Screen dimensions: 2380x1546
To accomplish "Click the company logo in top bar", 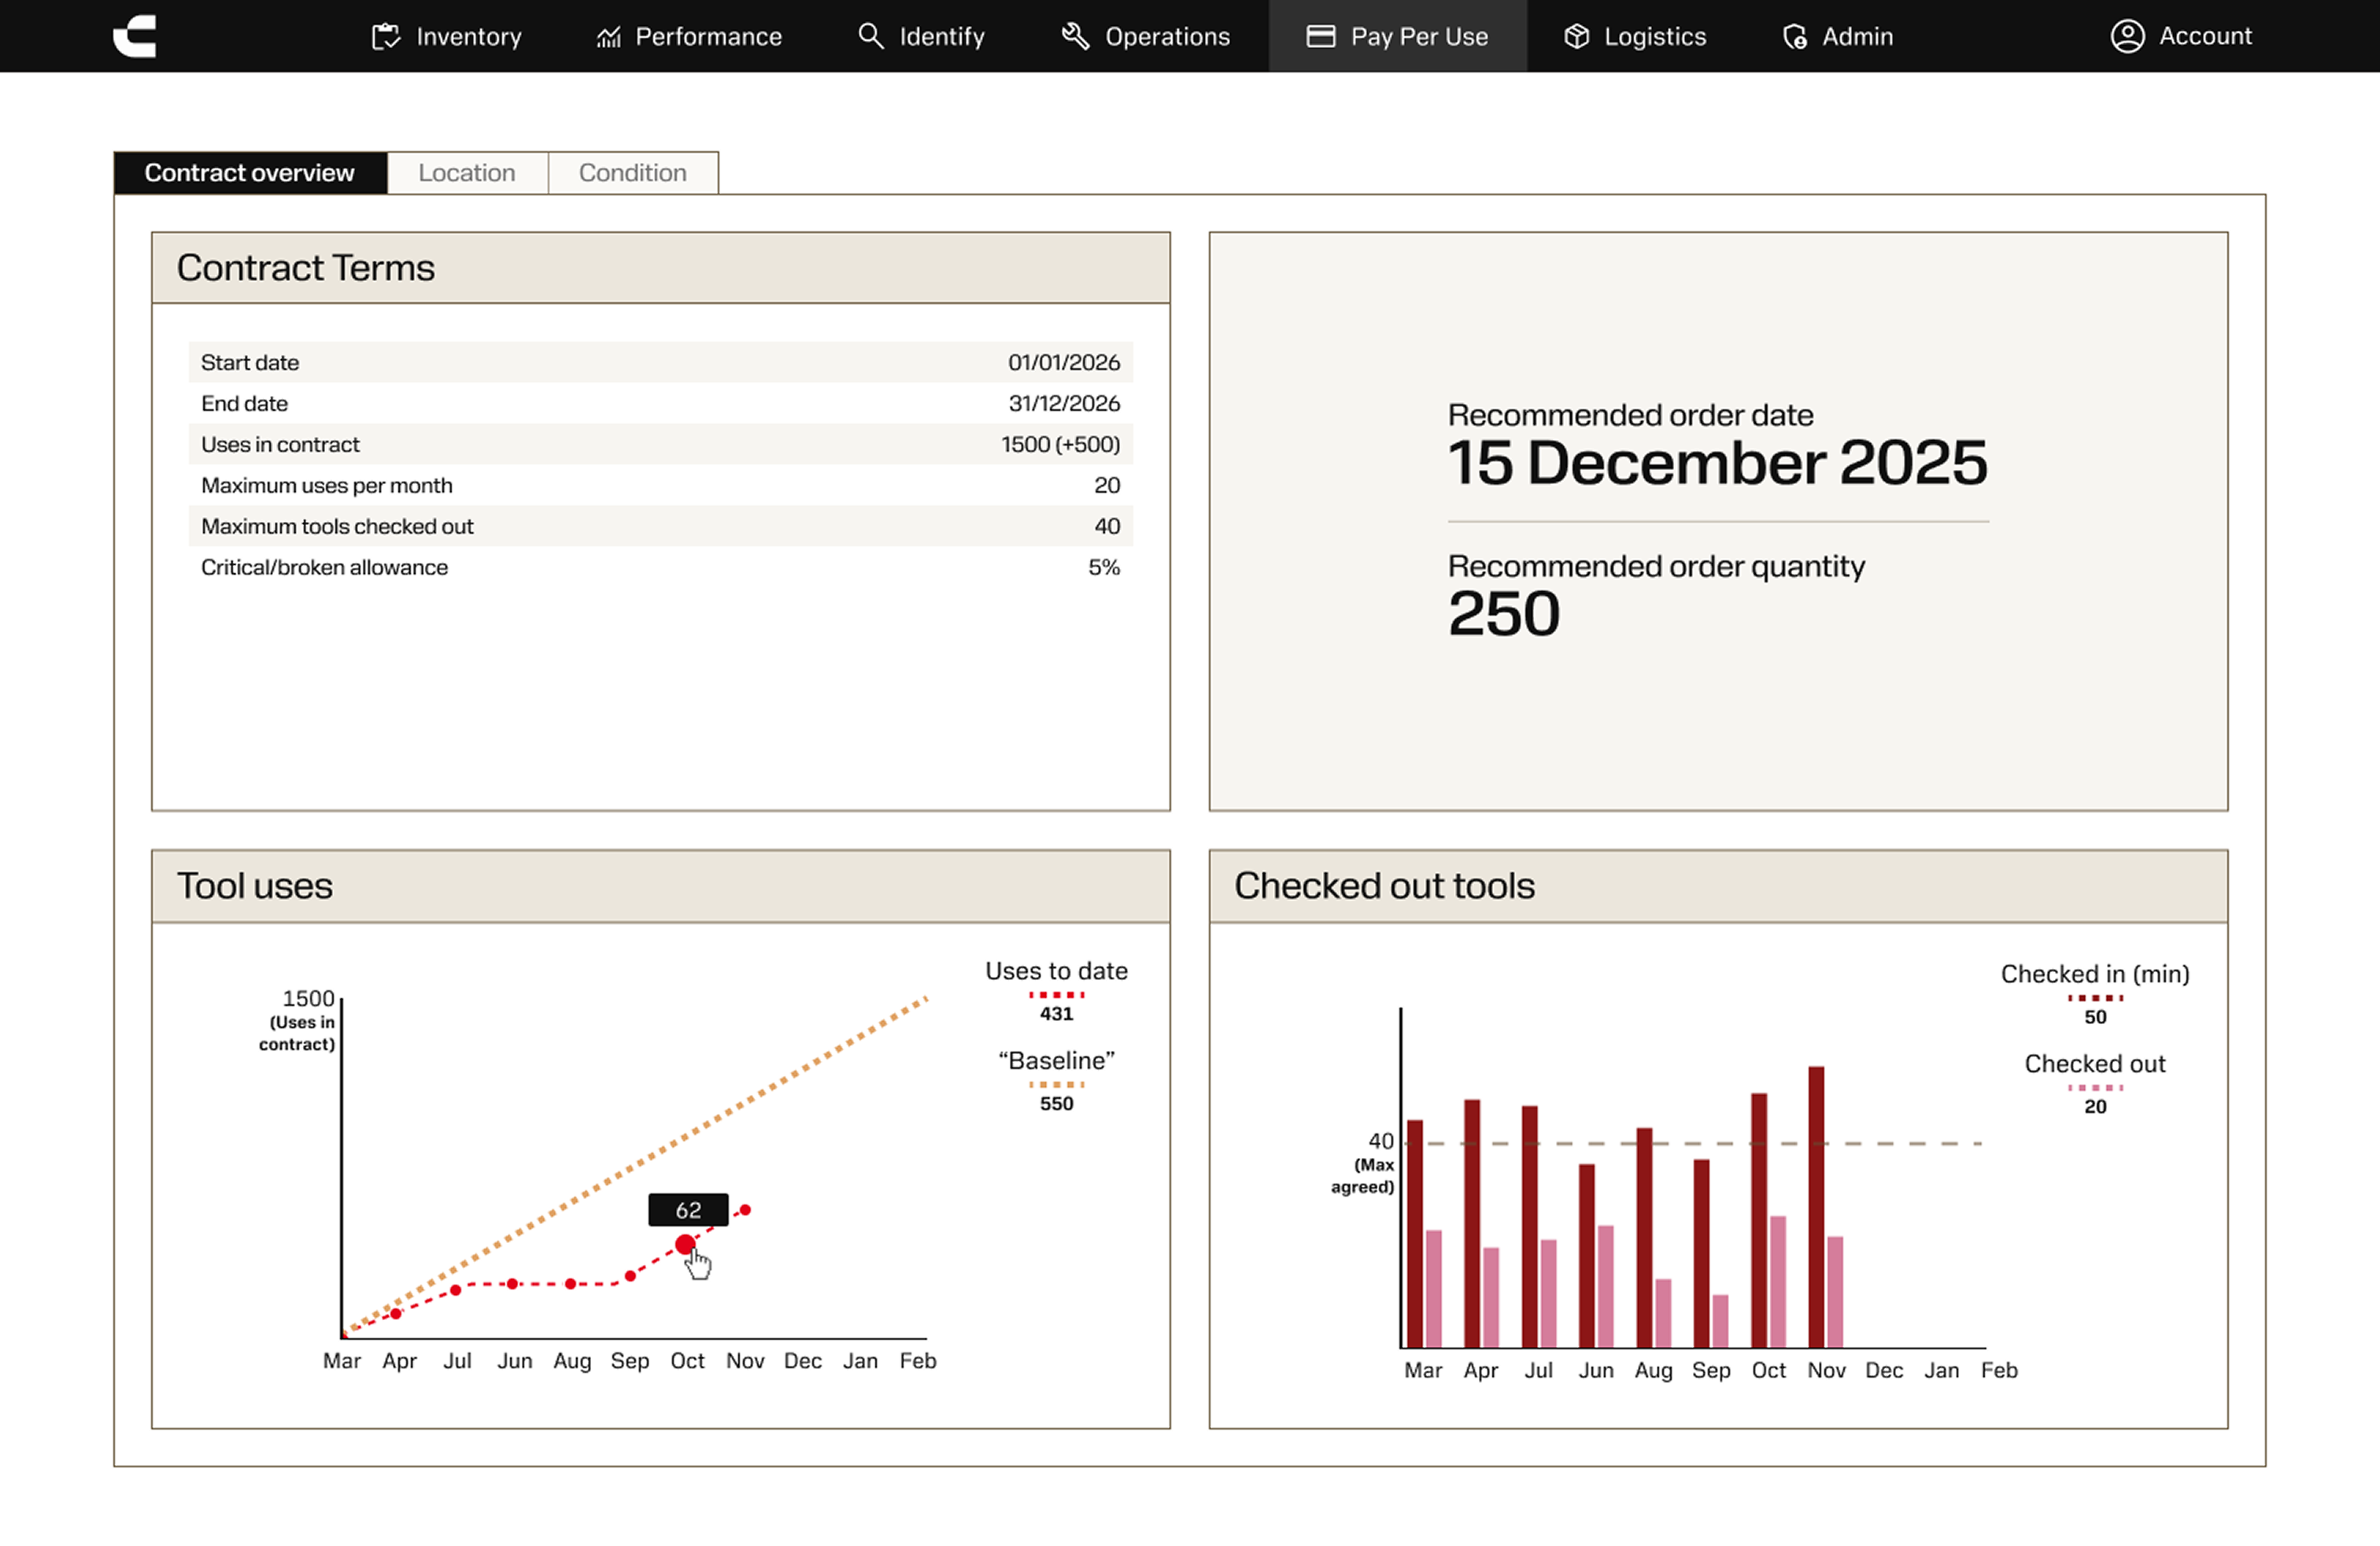I will [135, 36].
